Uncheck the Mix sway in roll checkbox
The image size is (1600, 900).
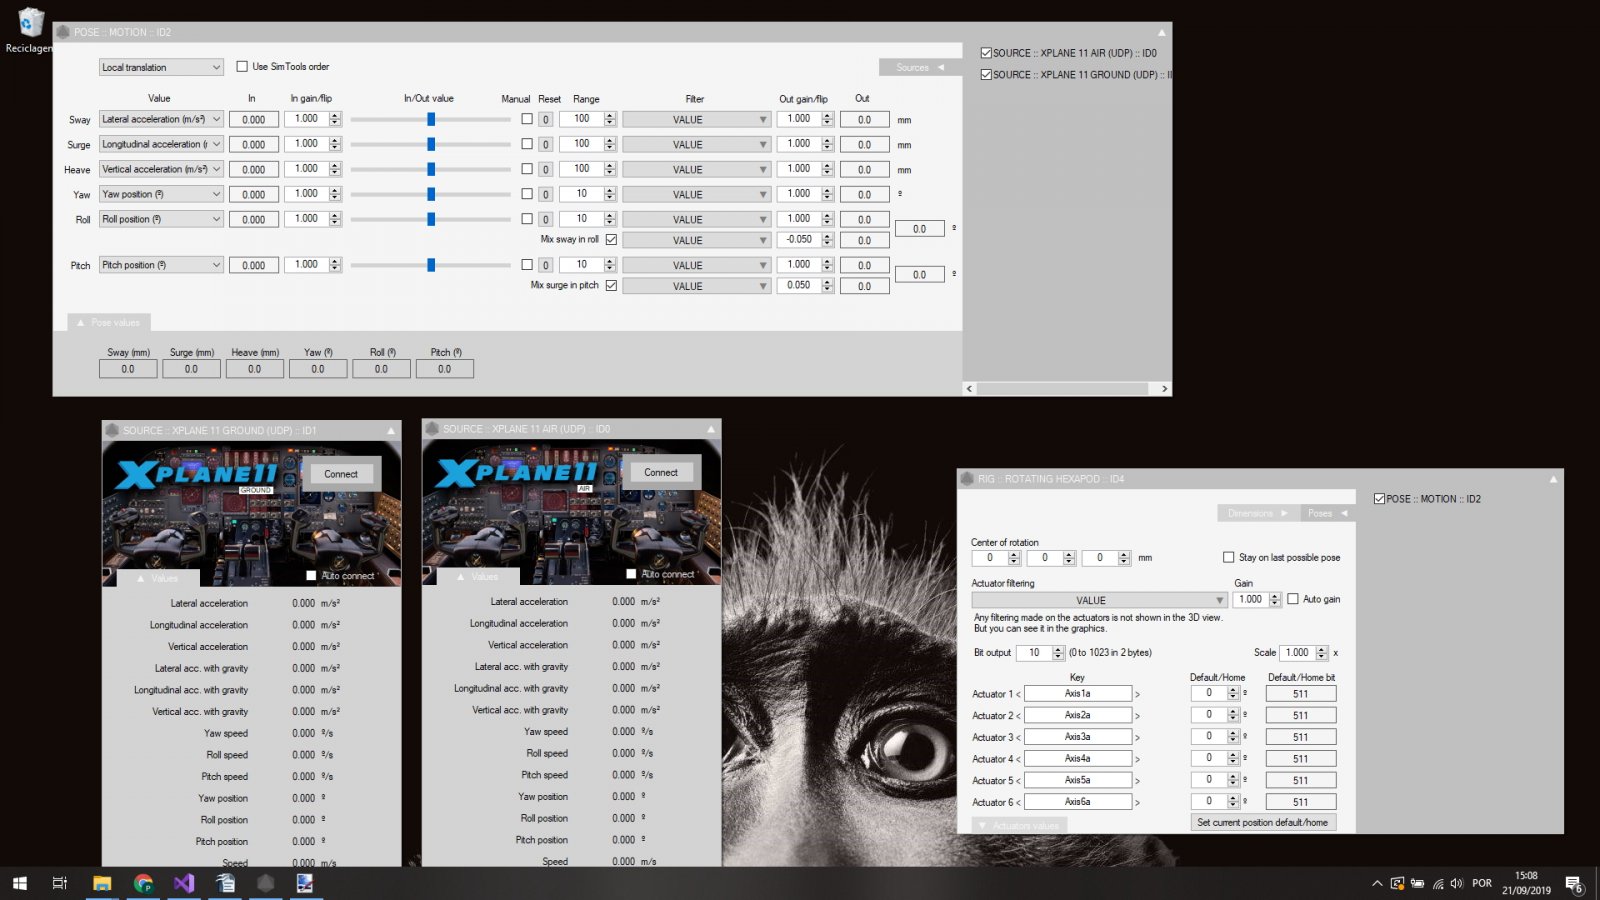[611, 240]
